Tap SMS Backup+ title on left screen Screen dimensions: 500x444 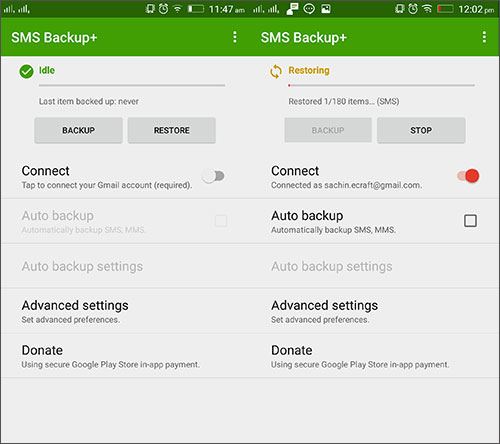54,37
